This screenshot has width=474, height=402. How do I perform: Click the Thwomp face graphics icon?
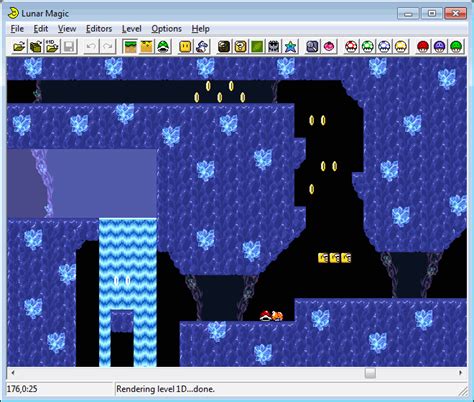tap(274, 46)
